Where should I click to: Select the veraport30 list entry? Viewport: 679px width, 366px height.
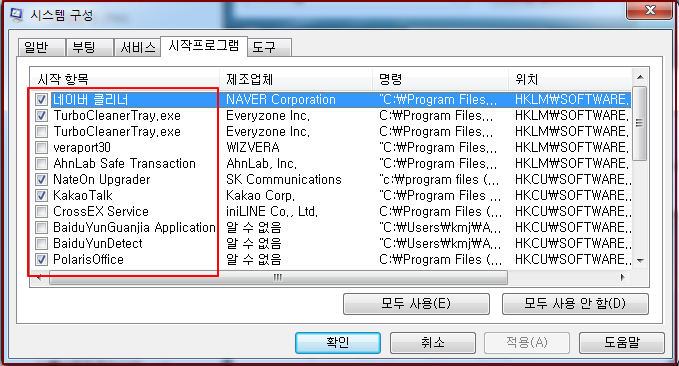82,148
